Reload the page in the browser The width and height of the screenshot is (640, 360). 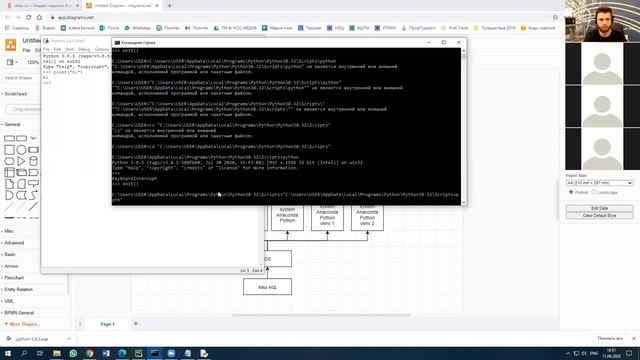click(x=29, y=18)
